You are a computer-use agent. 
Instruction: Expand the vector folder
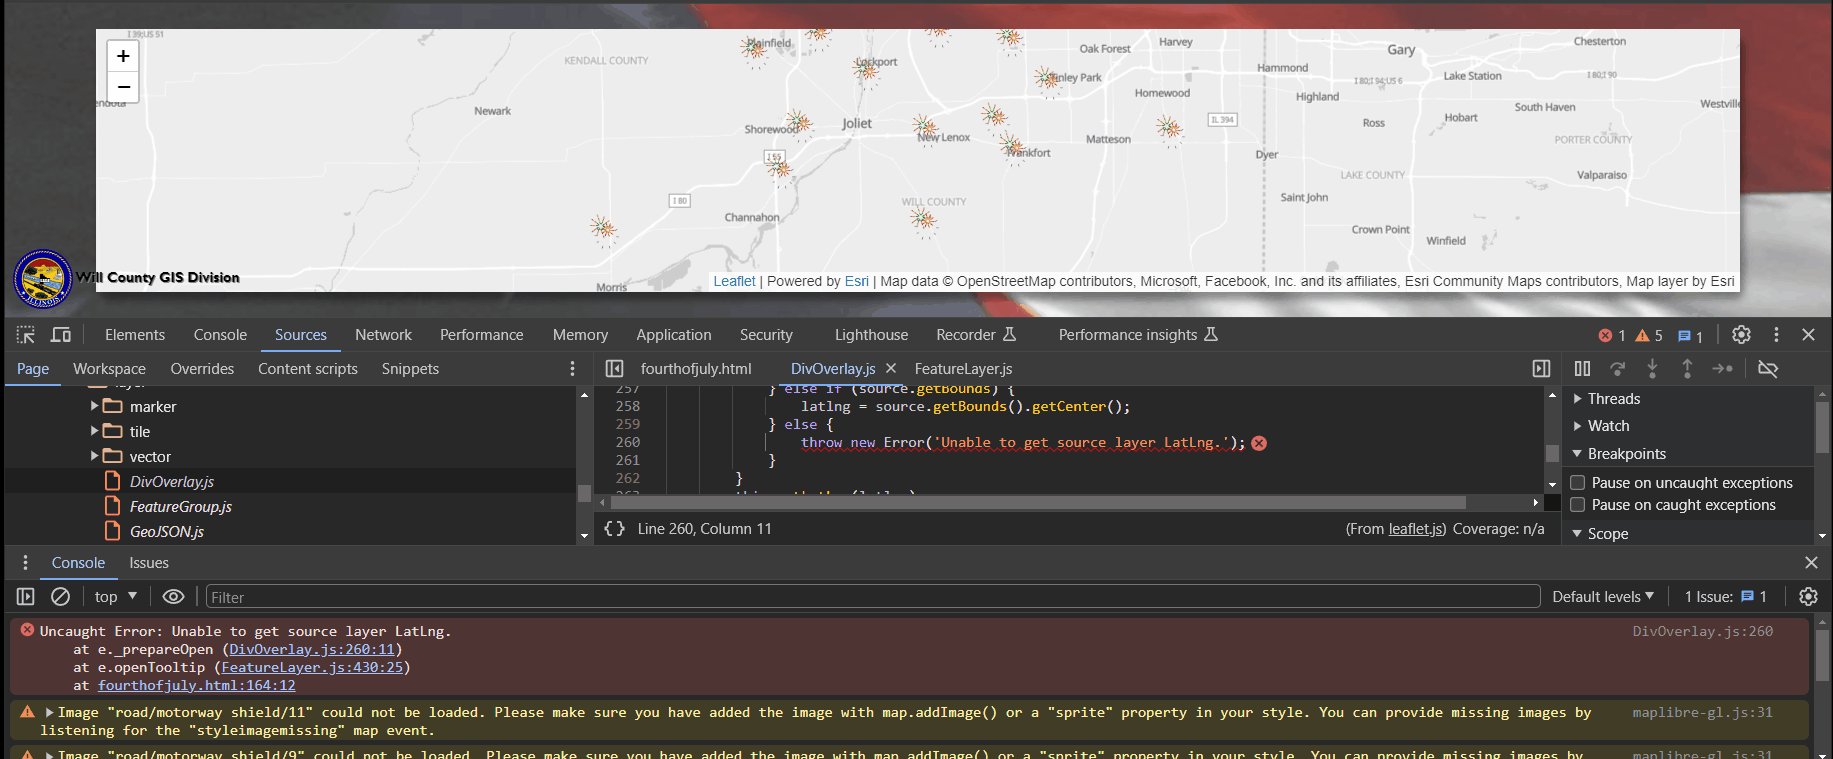[x=95, y=456]
